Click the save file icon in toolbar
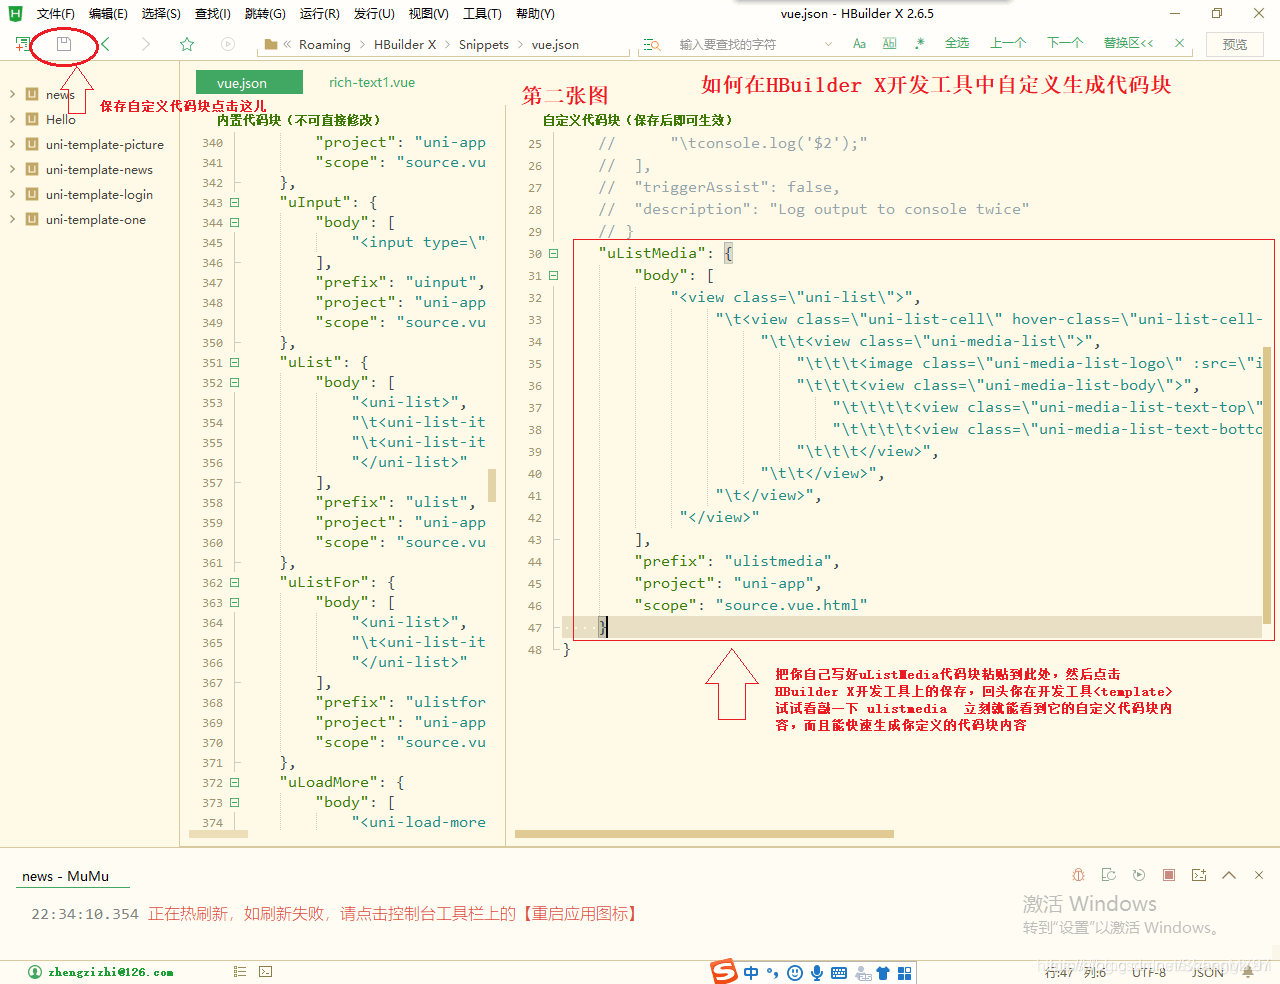This screenshot has width=1280, height=984. (x=64, y=44)
